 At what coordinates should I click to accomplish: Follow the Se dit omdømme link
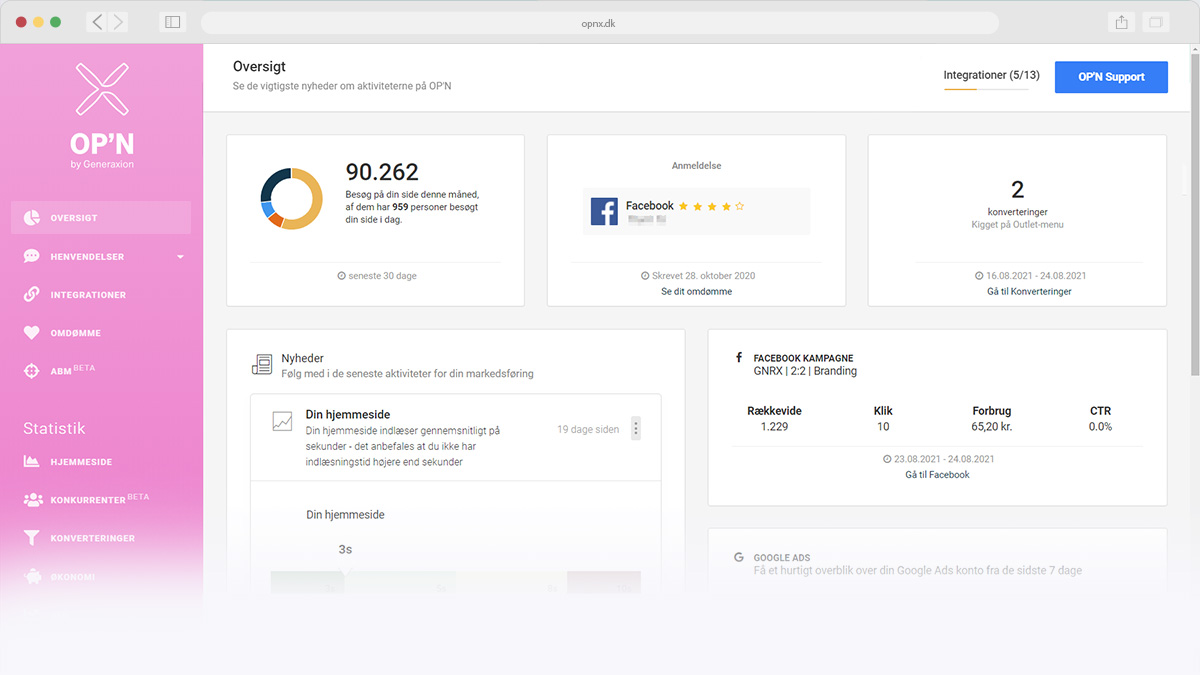[x=696, y=292]
